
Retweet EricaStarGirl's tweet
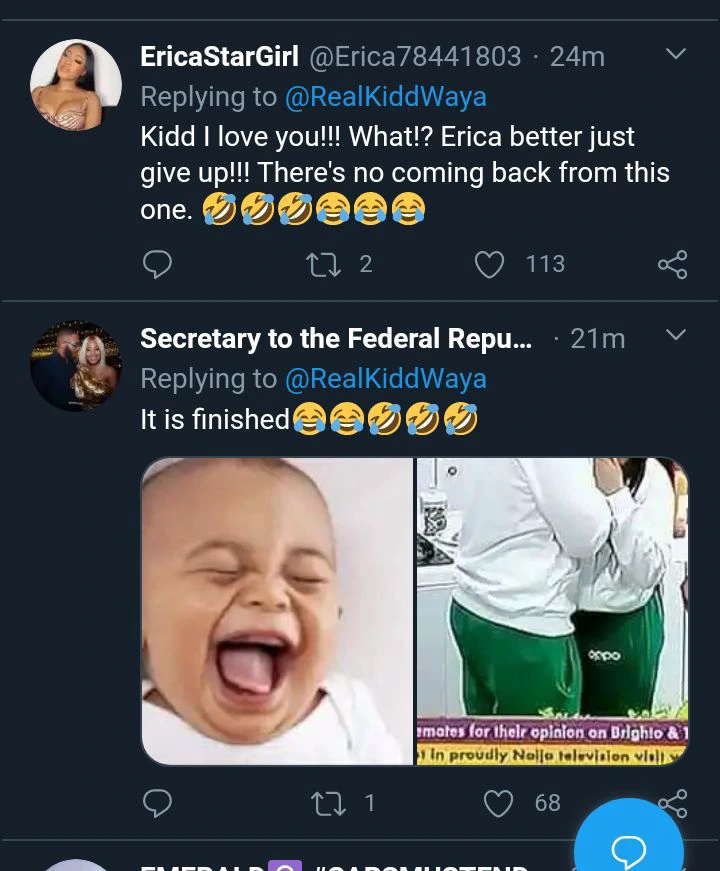click(x=323, y=264)
